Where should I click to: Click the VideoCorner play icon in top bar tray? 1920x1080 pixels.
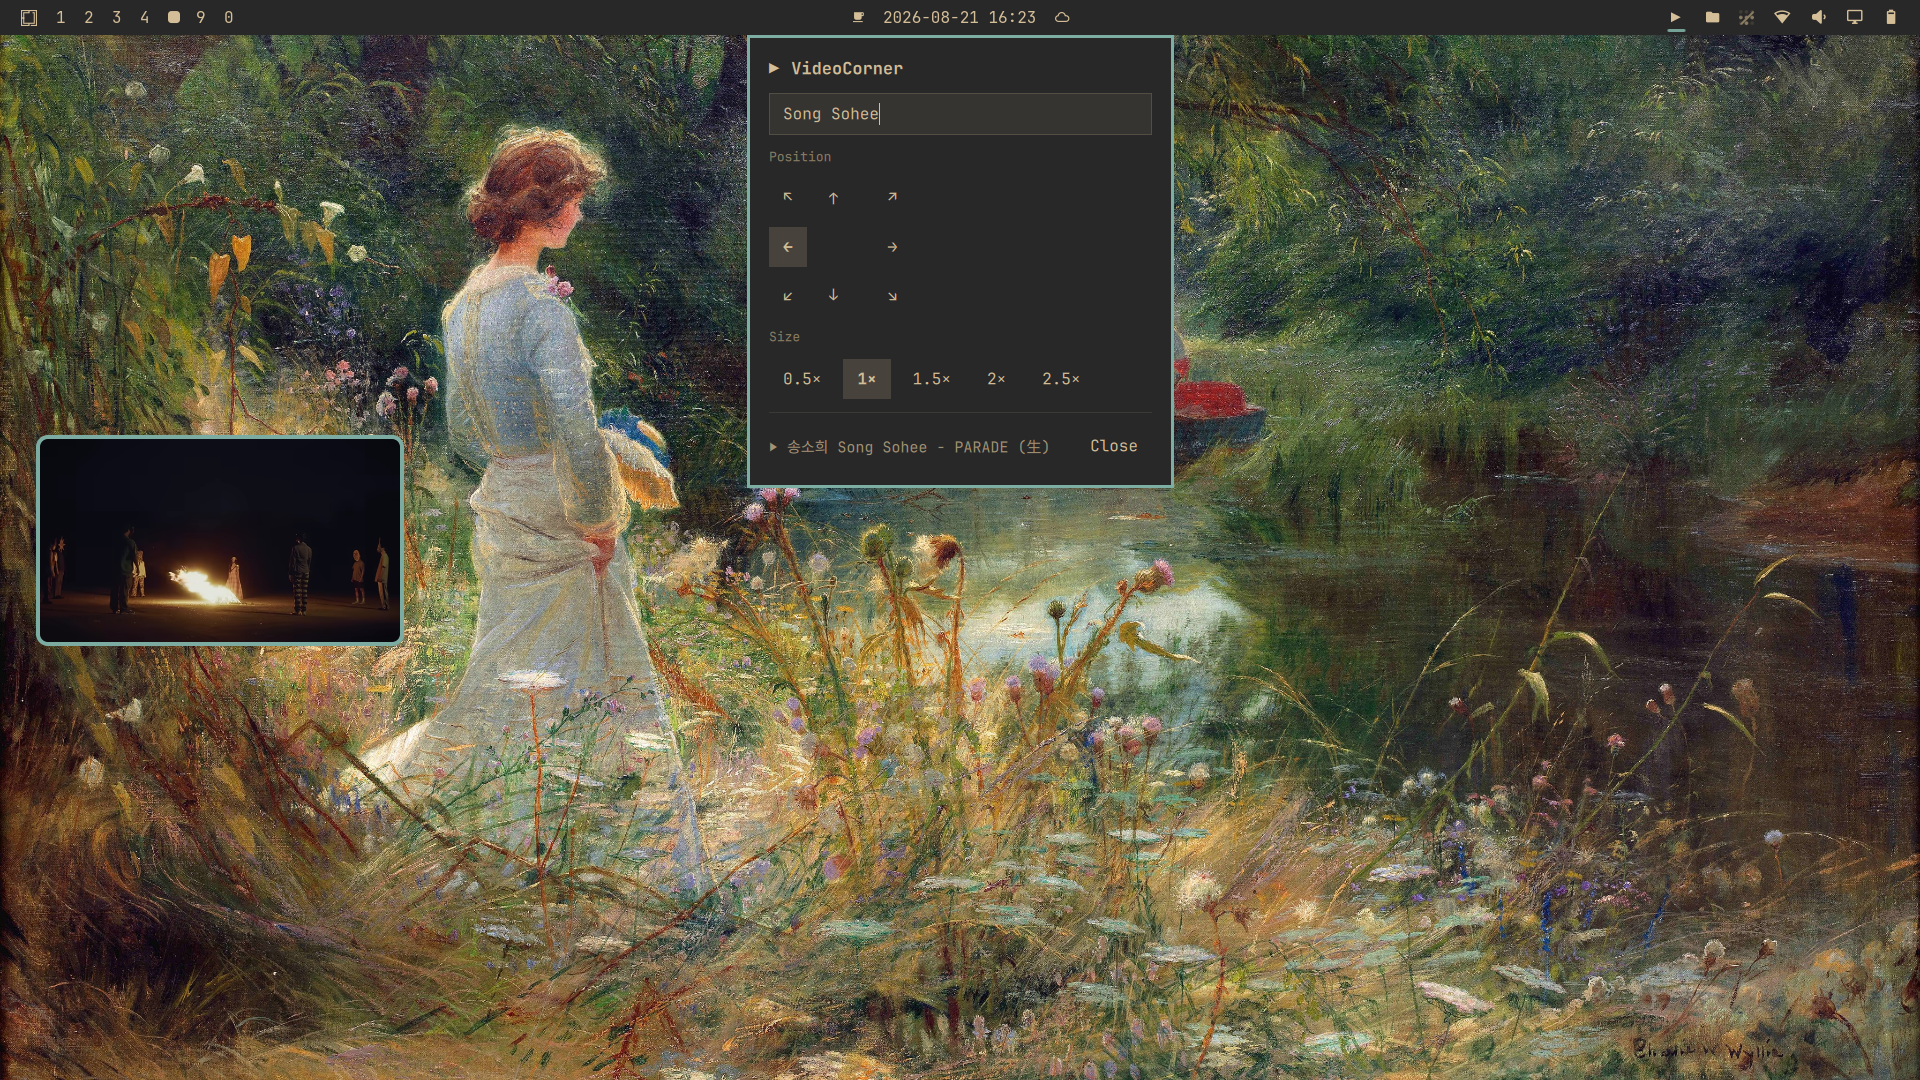tap(1676, 17)
